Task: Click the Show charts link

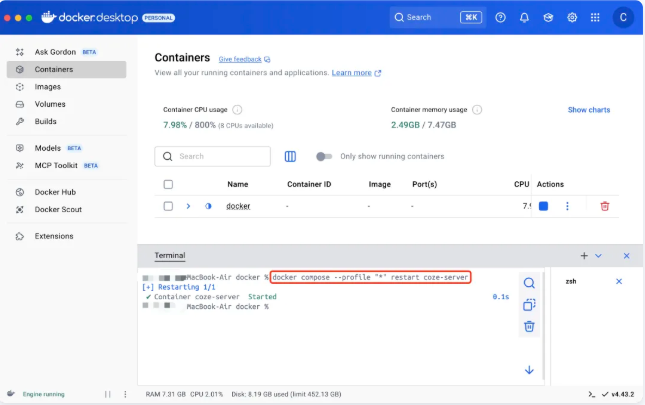Action: click(588, 110)
